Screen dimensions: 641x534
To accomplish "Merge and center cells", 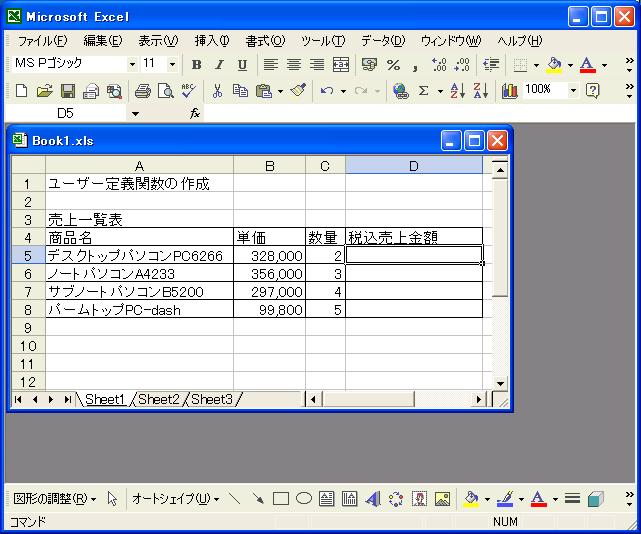I will coord(341,65).
